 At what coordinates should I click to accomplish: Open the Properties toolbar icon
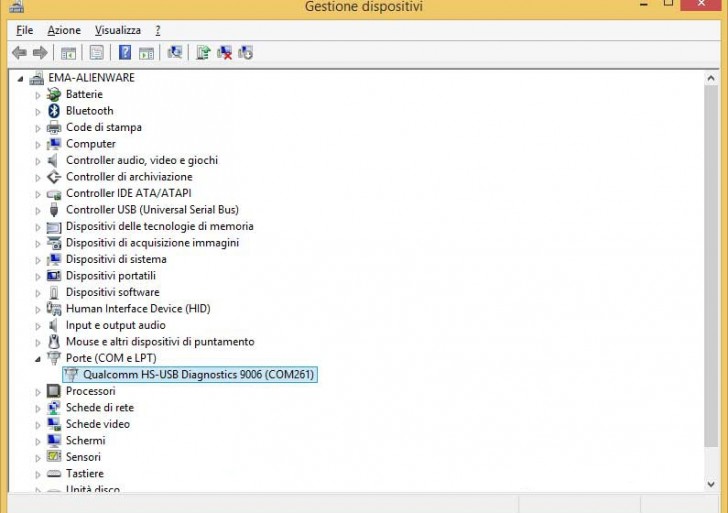tap(97, 52)
